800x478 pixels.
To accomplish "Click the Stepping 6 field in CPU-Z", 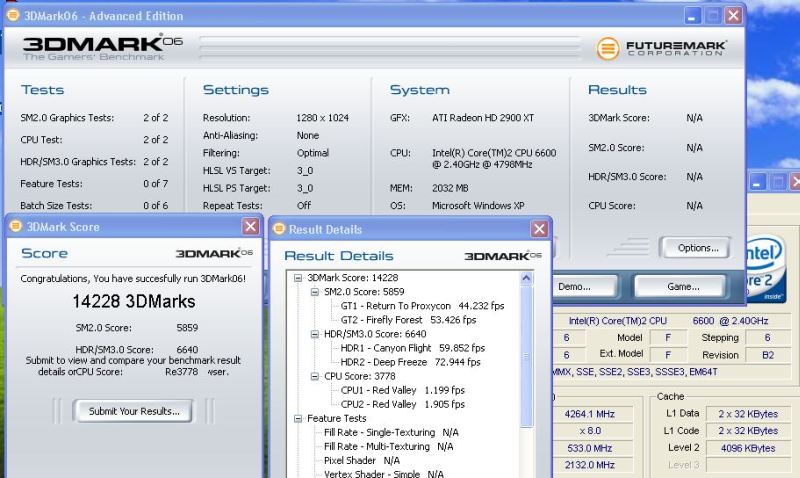I will coord(768,337).
